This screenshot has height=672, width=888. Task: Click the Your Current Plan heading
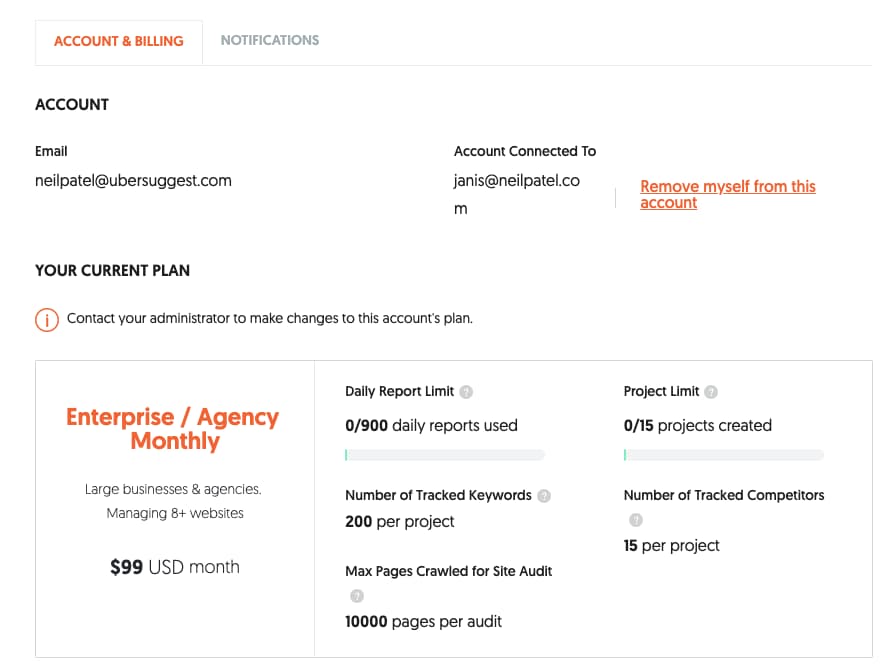click(x=112, y=270)
